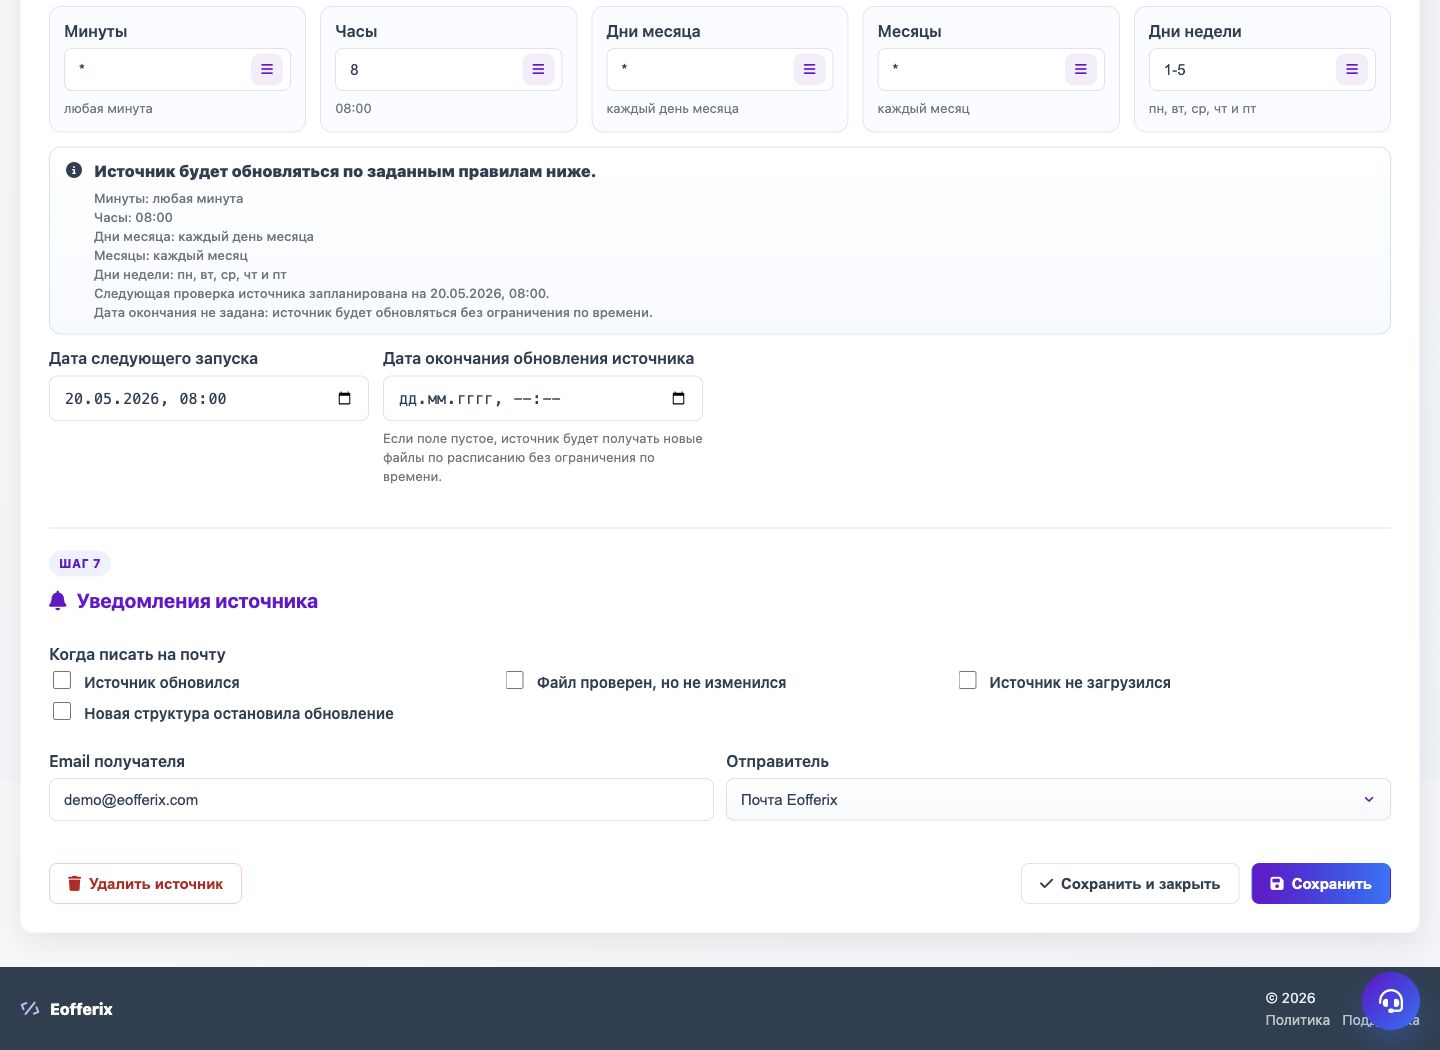1440x1050 pixels.
Task: Click the '© 2026' footer text
Action: click(x=1290, y=998)
